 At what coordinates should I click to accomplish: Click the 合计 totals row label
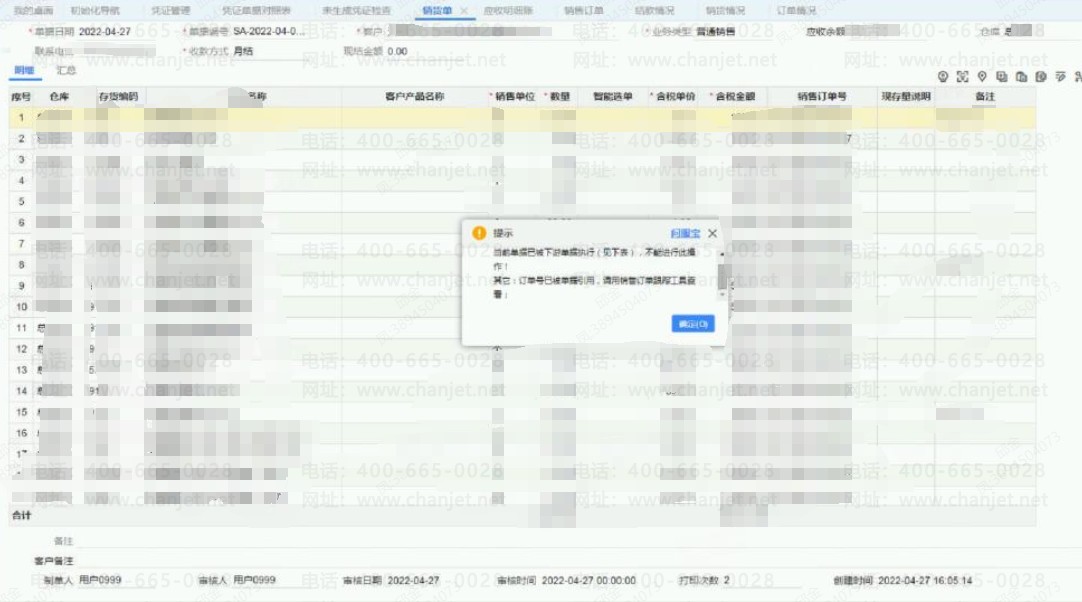(21, 515)
